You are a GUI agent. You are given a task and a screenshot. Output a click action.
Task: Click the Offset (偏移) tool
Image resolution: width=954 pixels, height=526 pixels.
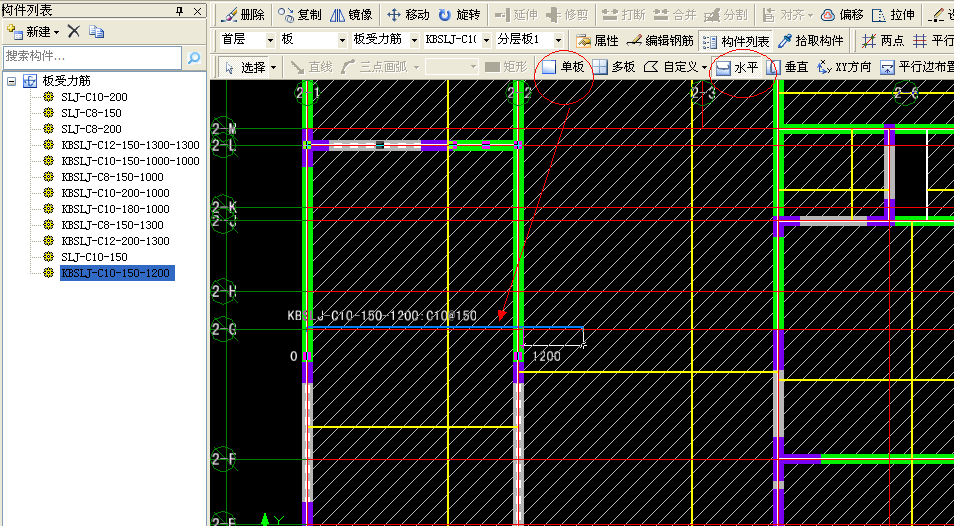pyautogui.click(x=841, y=15)
